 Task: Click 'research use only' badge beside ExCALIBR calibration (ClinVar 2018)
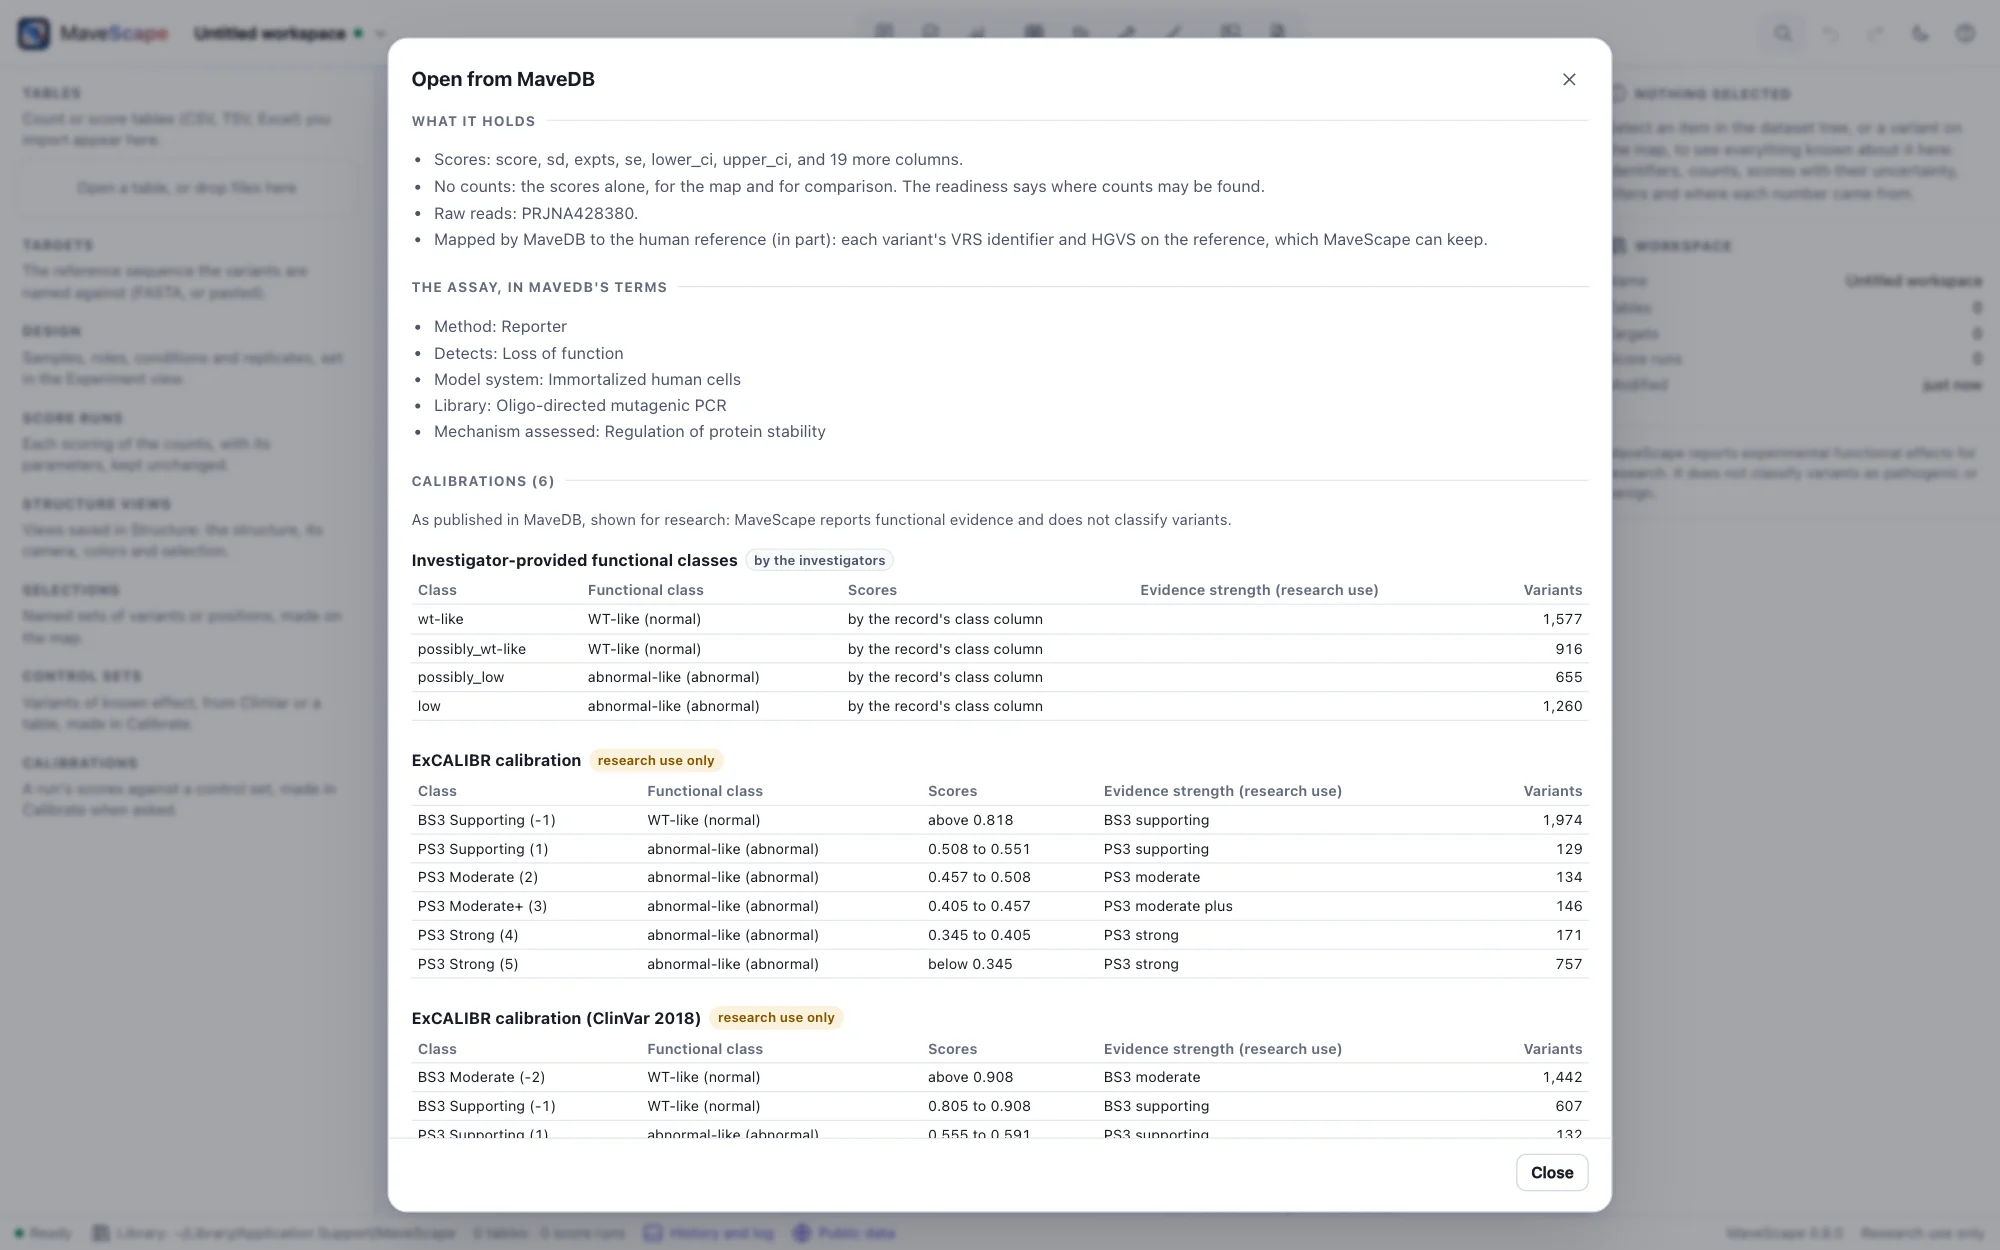[x=776, y=1017]
